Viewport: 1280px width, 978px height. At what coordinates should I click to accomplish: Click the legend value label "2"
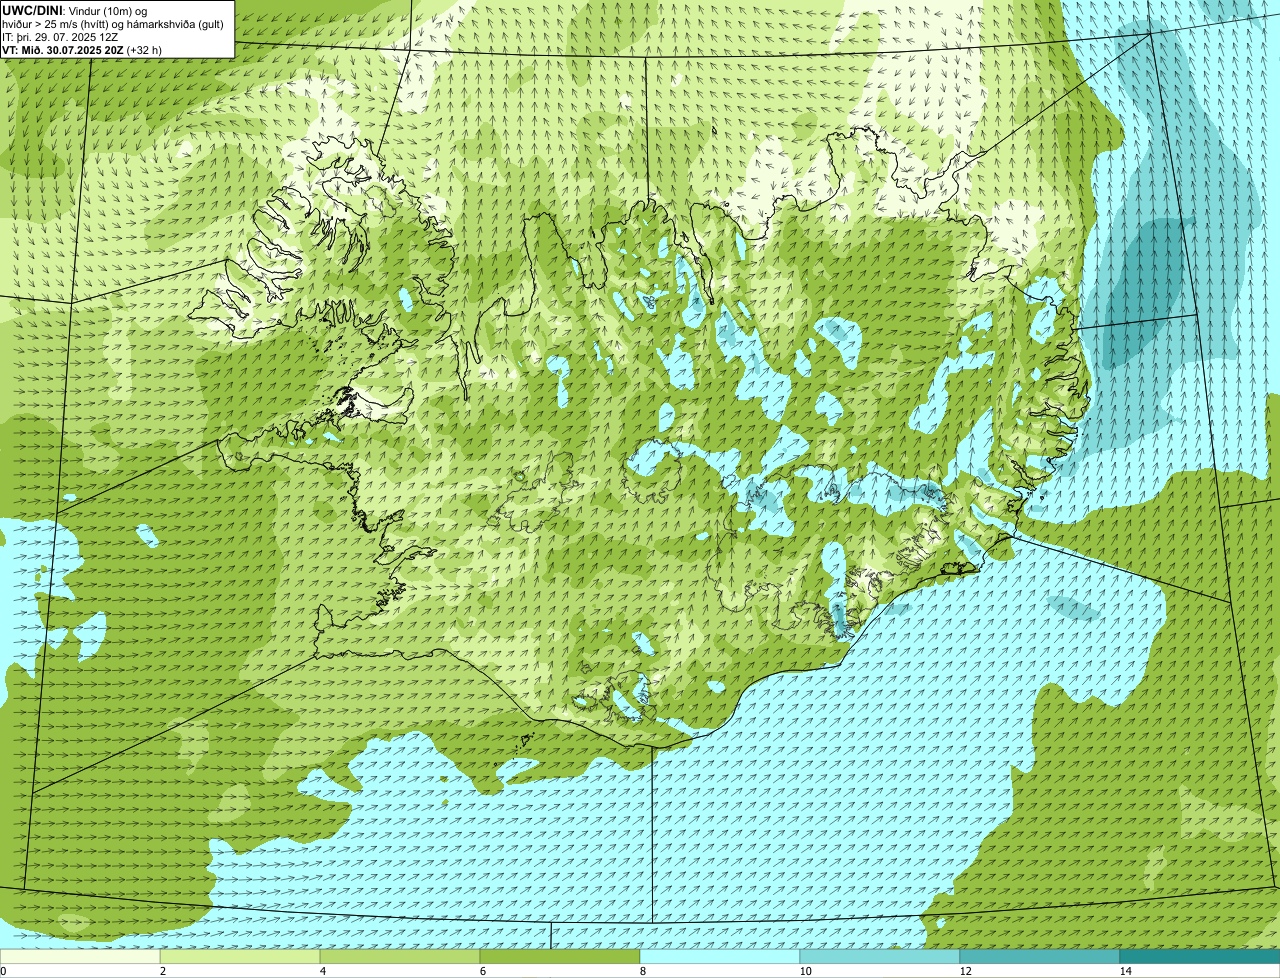tap(163, 971)
